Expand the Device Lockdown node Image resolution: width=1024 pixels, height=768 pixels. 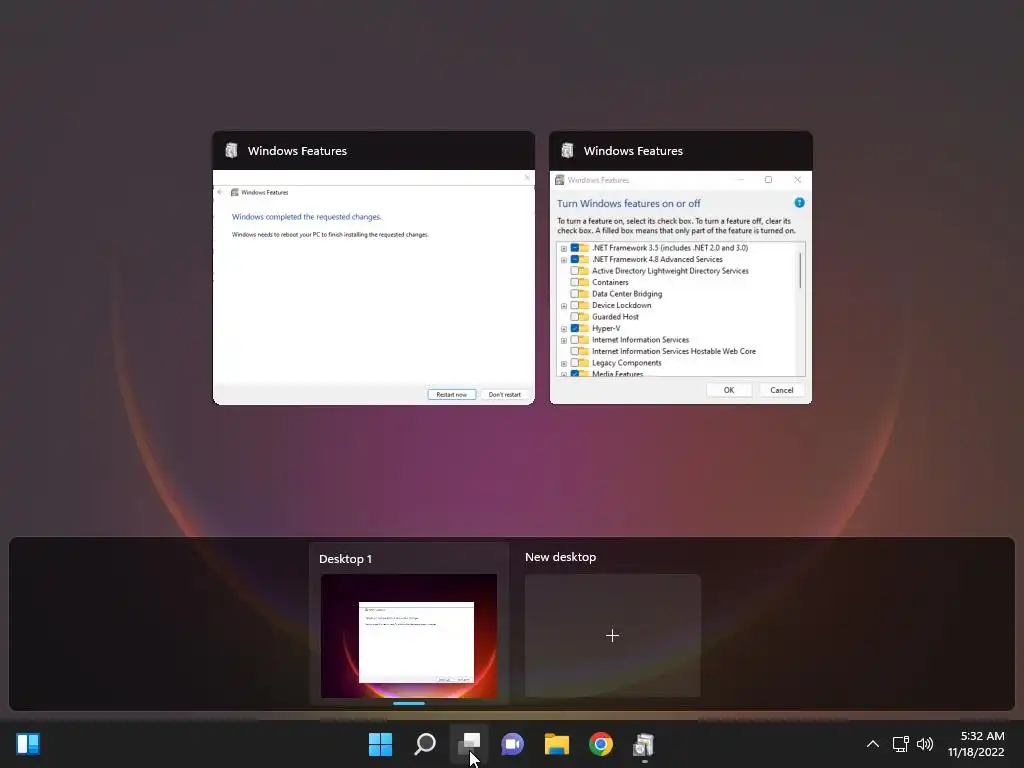564,306
